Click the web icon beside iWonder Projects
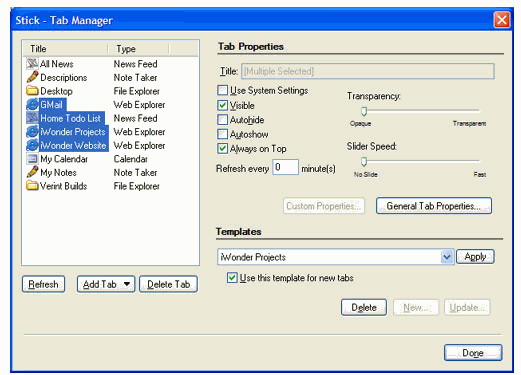521x375 pixels. 32,132
